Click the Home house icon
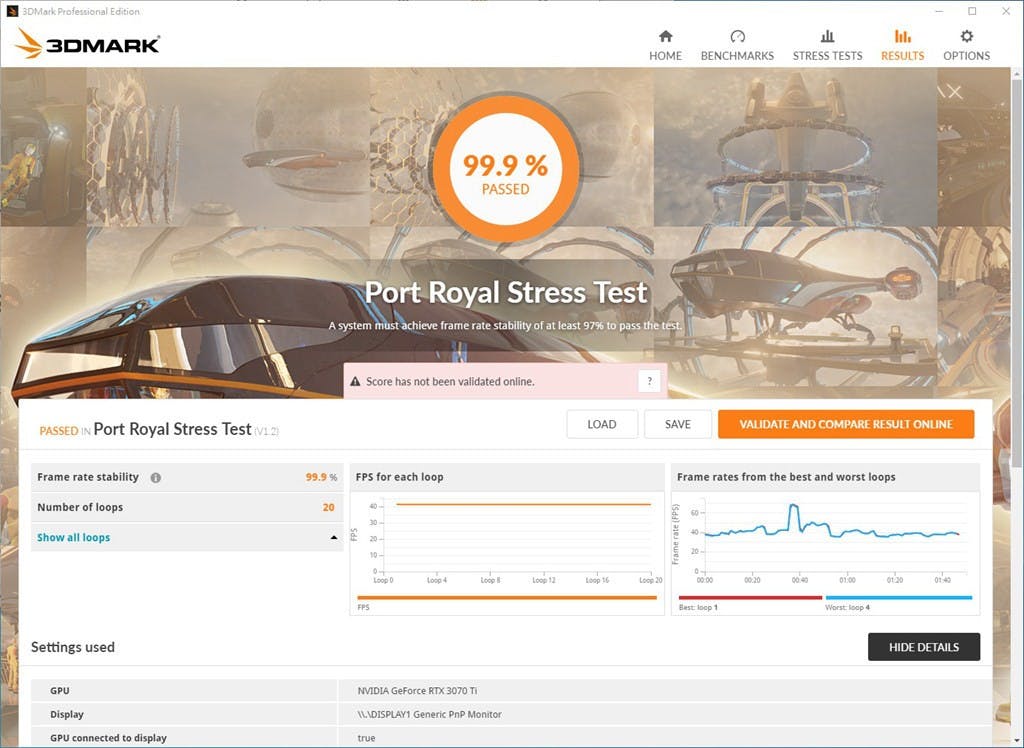Image resolution: width=1024 pixels, height=748 pixels. 665,36
